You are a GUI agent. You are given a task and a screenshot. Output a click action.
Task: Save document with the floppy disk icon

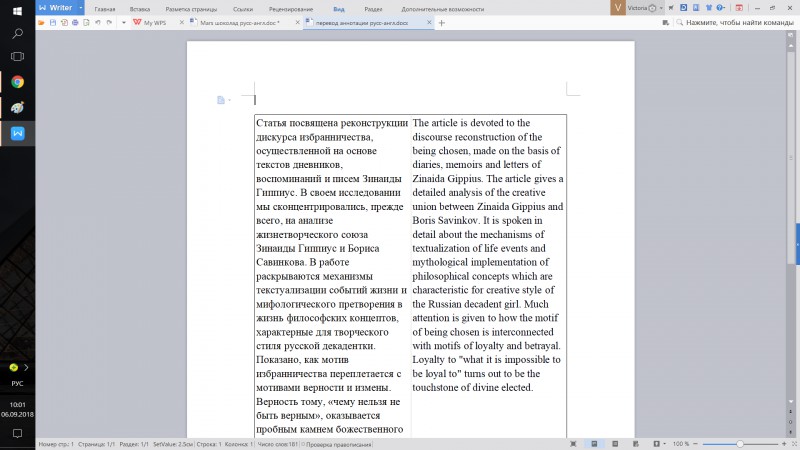[53, 22]
